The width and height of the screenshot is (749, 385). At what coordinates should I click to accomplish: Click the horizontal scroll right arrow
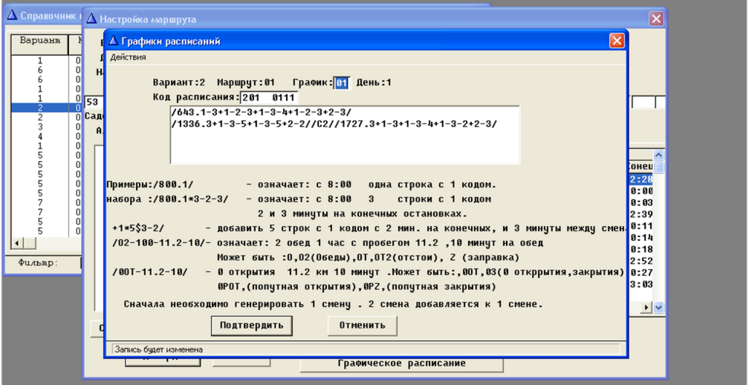pos(647,307)
